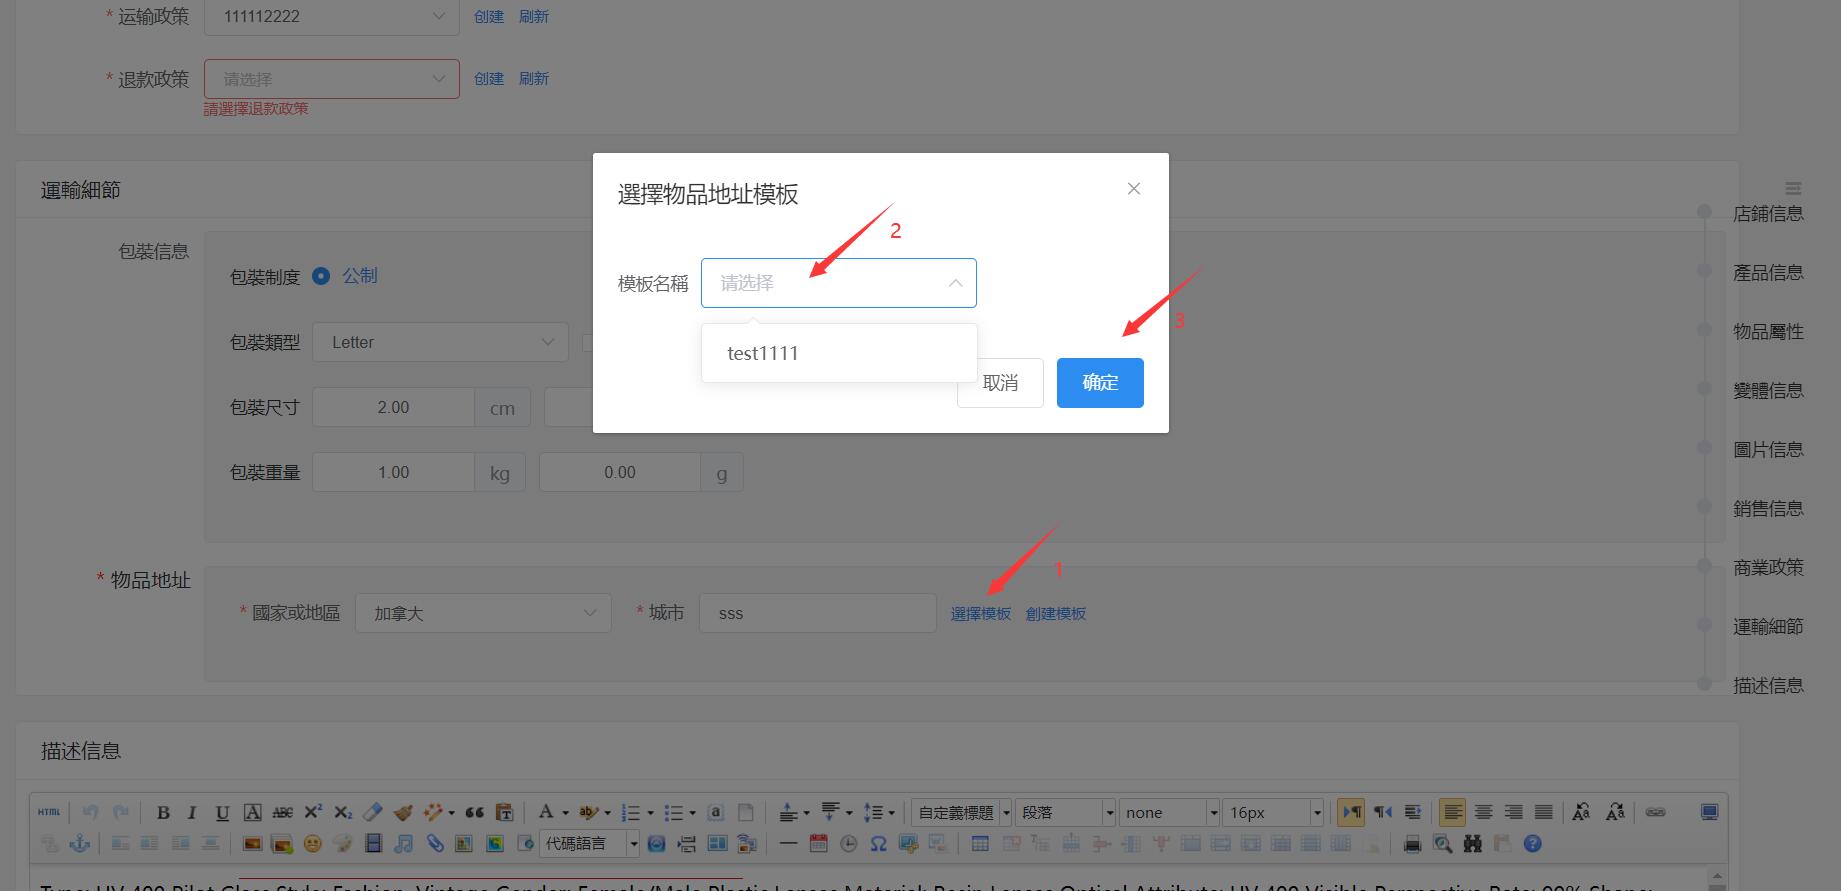Viewport: 1841px width, 891px height.
Task: Click the emoticon smiley icon
Action: [x=312, y=844]
